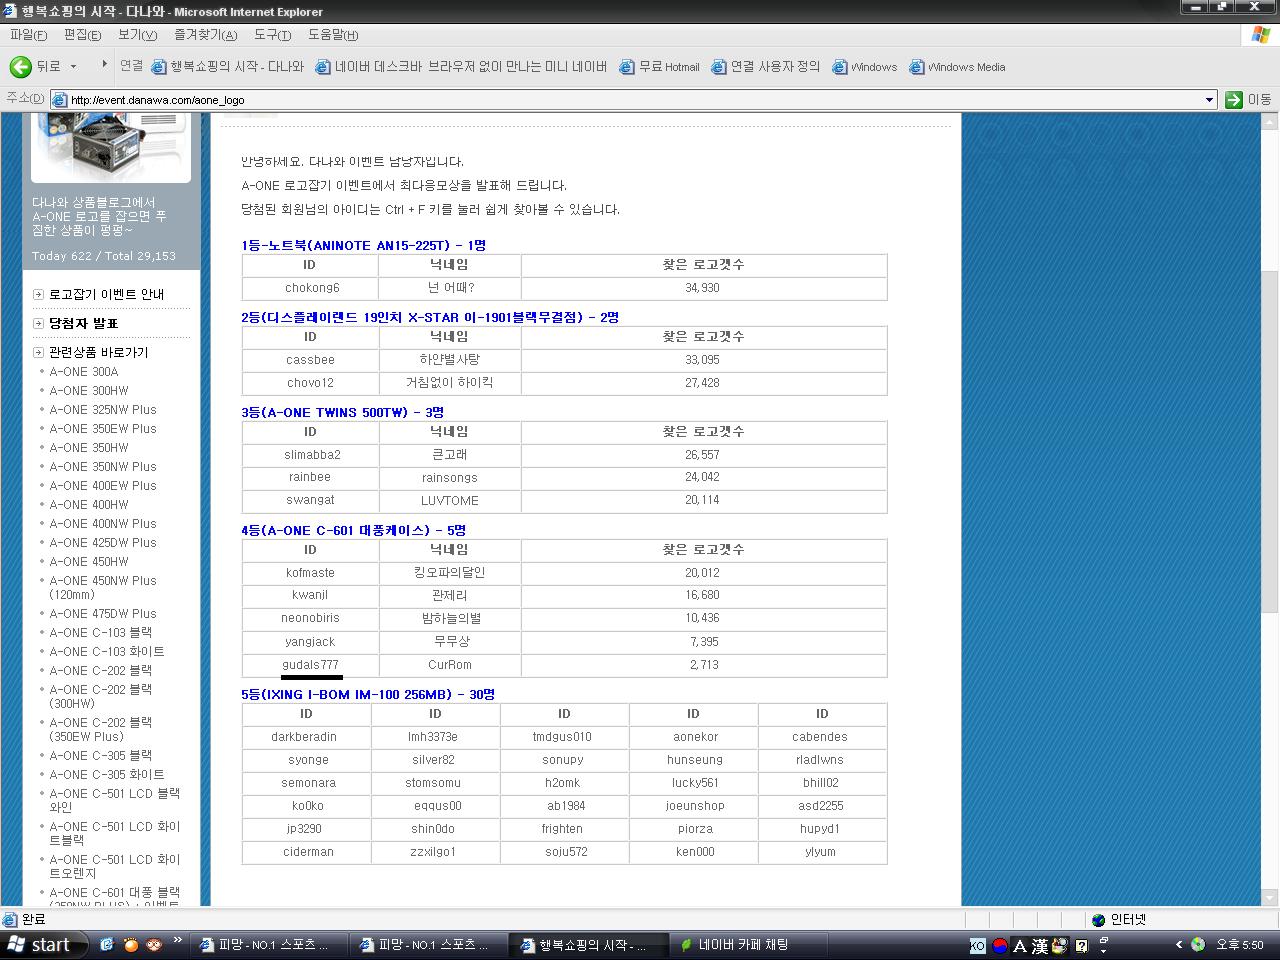This screenshot has width=1280, height=960.
Task: Switch to the 네이버 카페 채팅 taskbar window
Action: point(748,944)
